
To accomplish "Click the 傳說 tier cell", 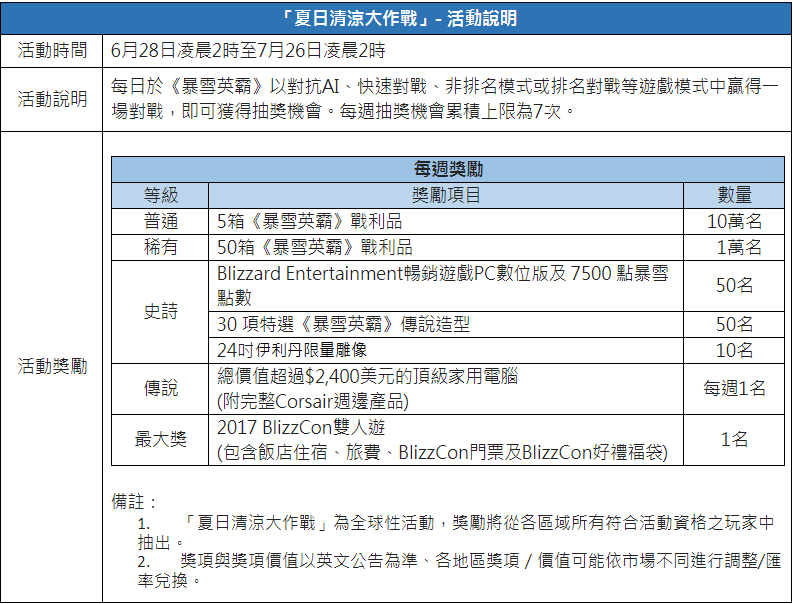I will coord(160,389).
